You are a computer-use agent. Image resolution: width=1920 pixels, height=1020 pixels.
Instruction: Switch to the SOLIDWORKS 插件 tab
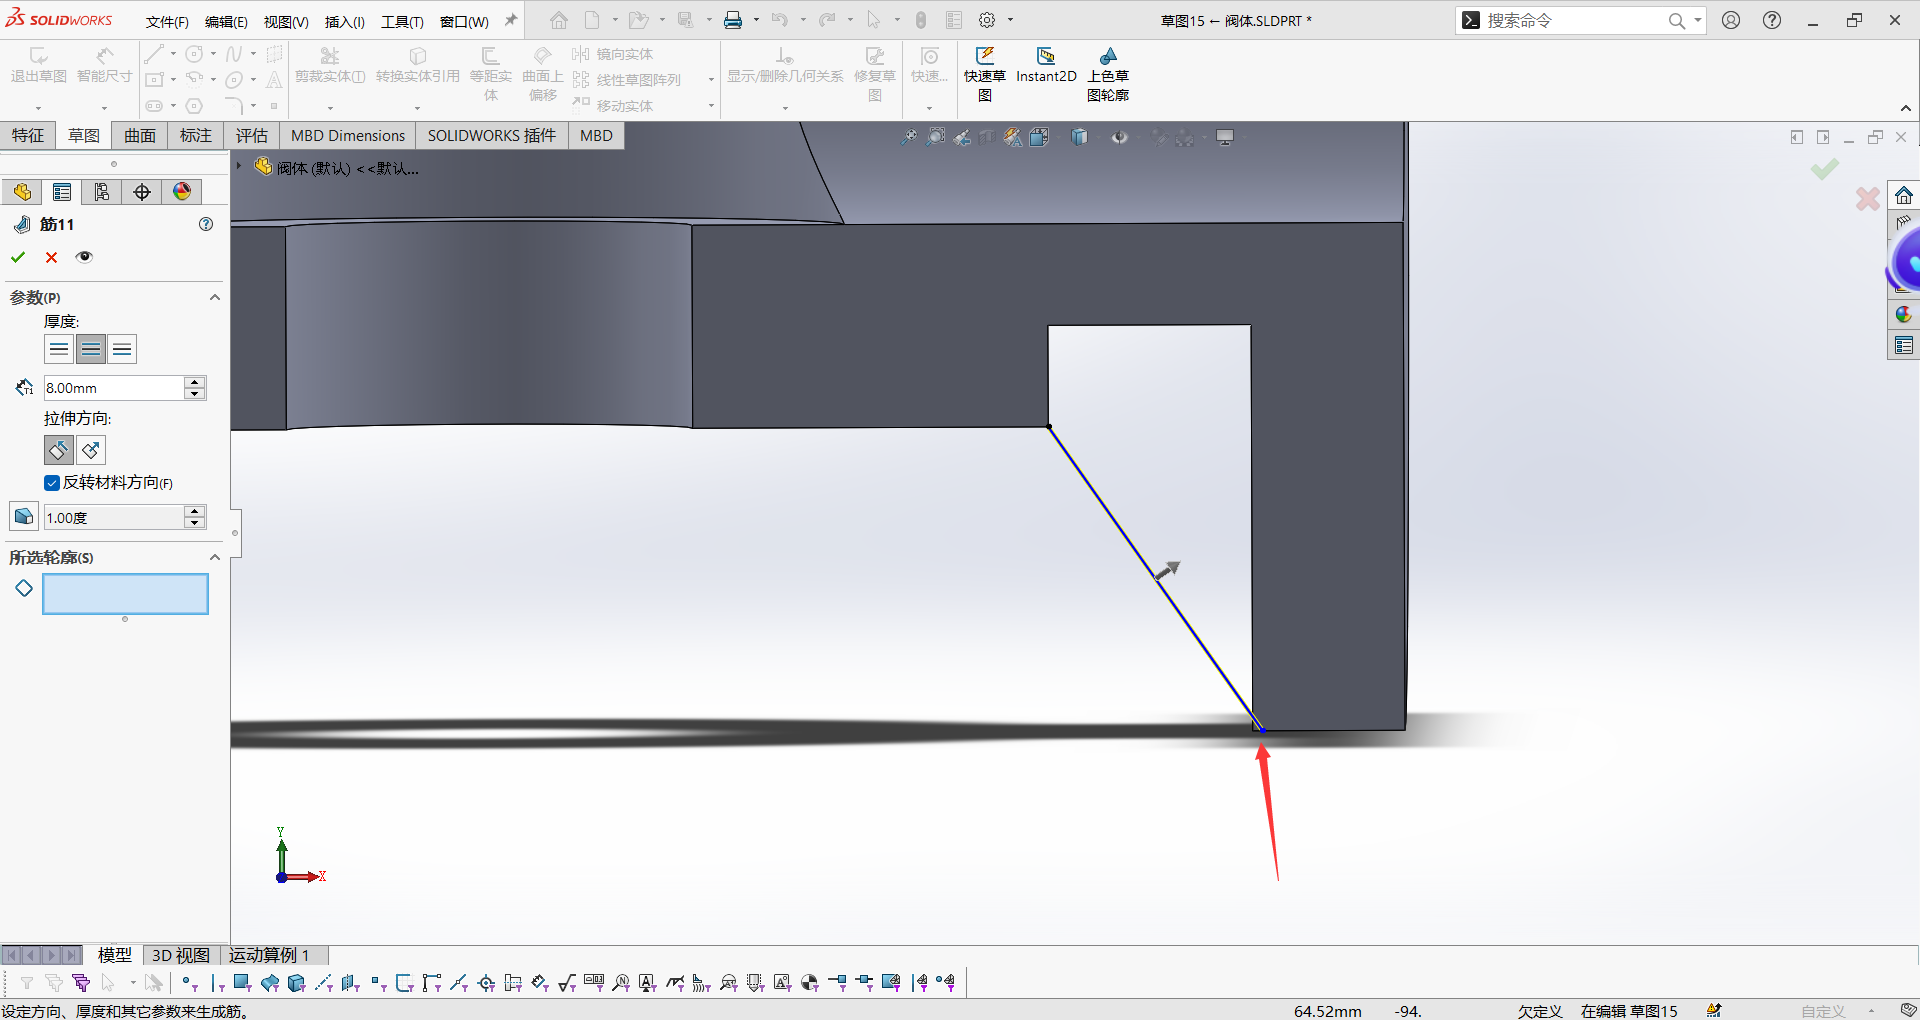[x=492, y=136]
